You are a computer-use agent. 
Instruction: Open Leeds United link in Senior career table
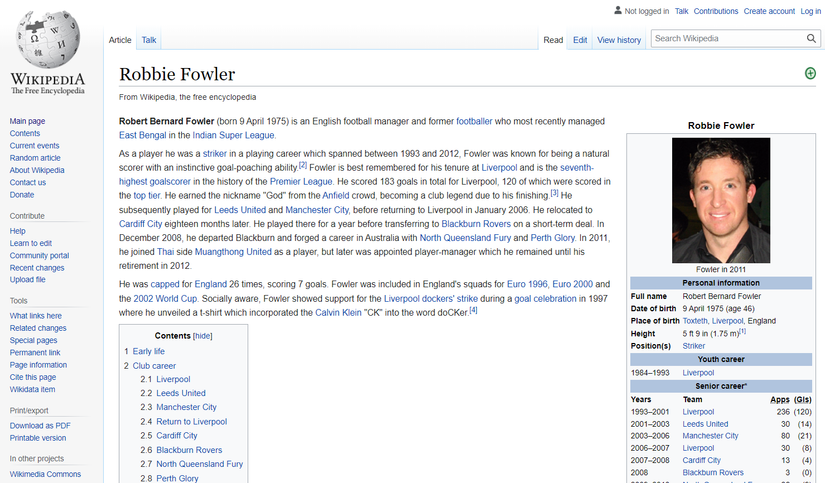(x=706, y=424)
